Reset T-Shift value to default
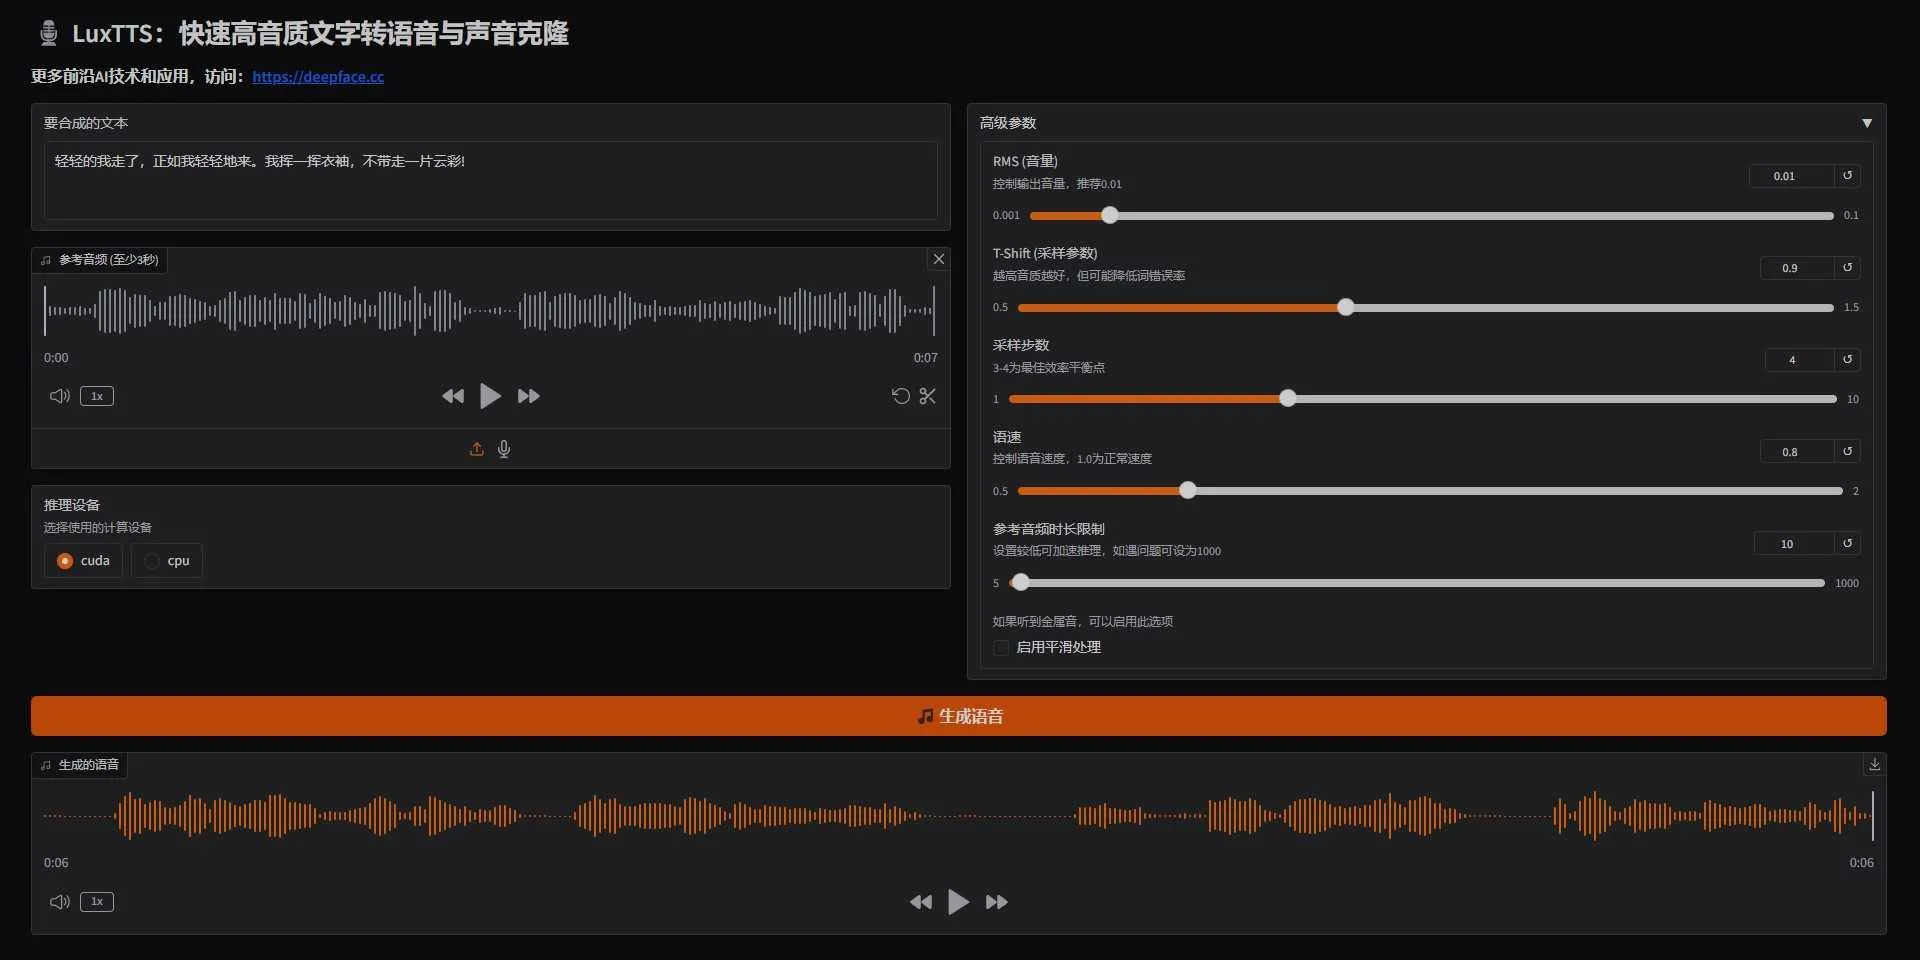The image size is (1920, 960). click(1847, 268)
